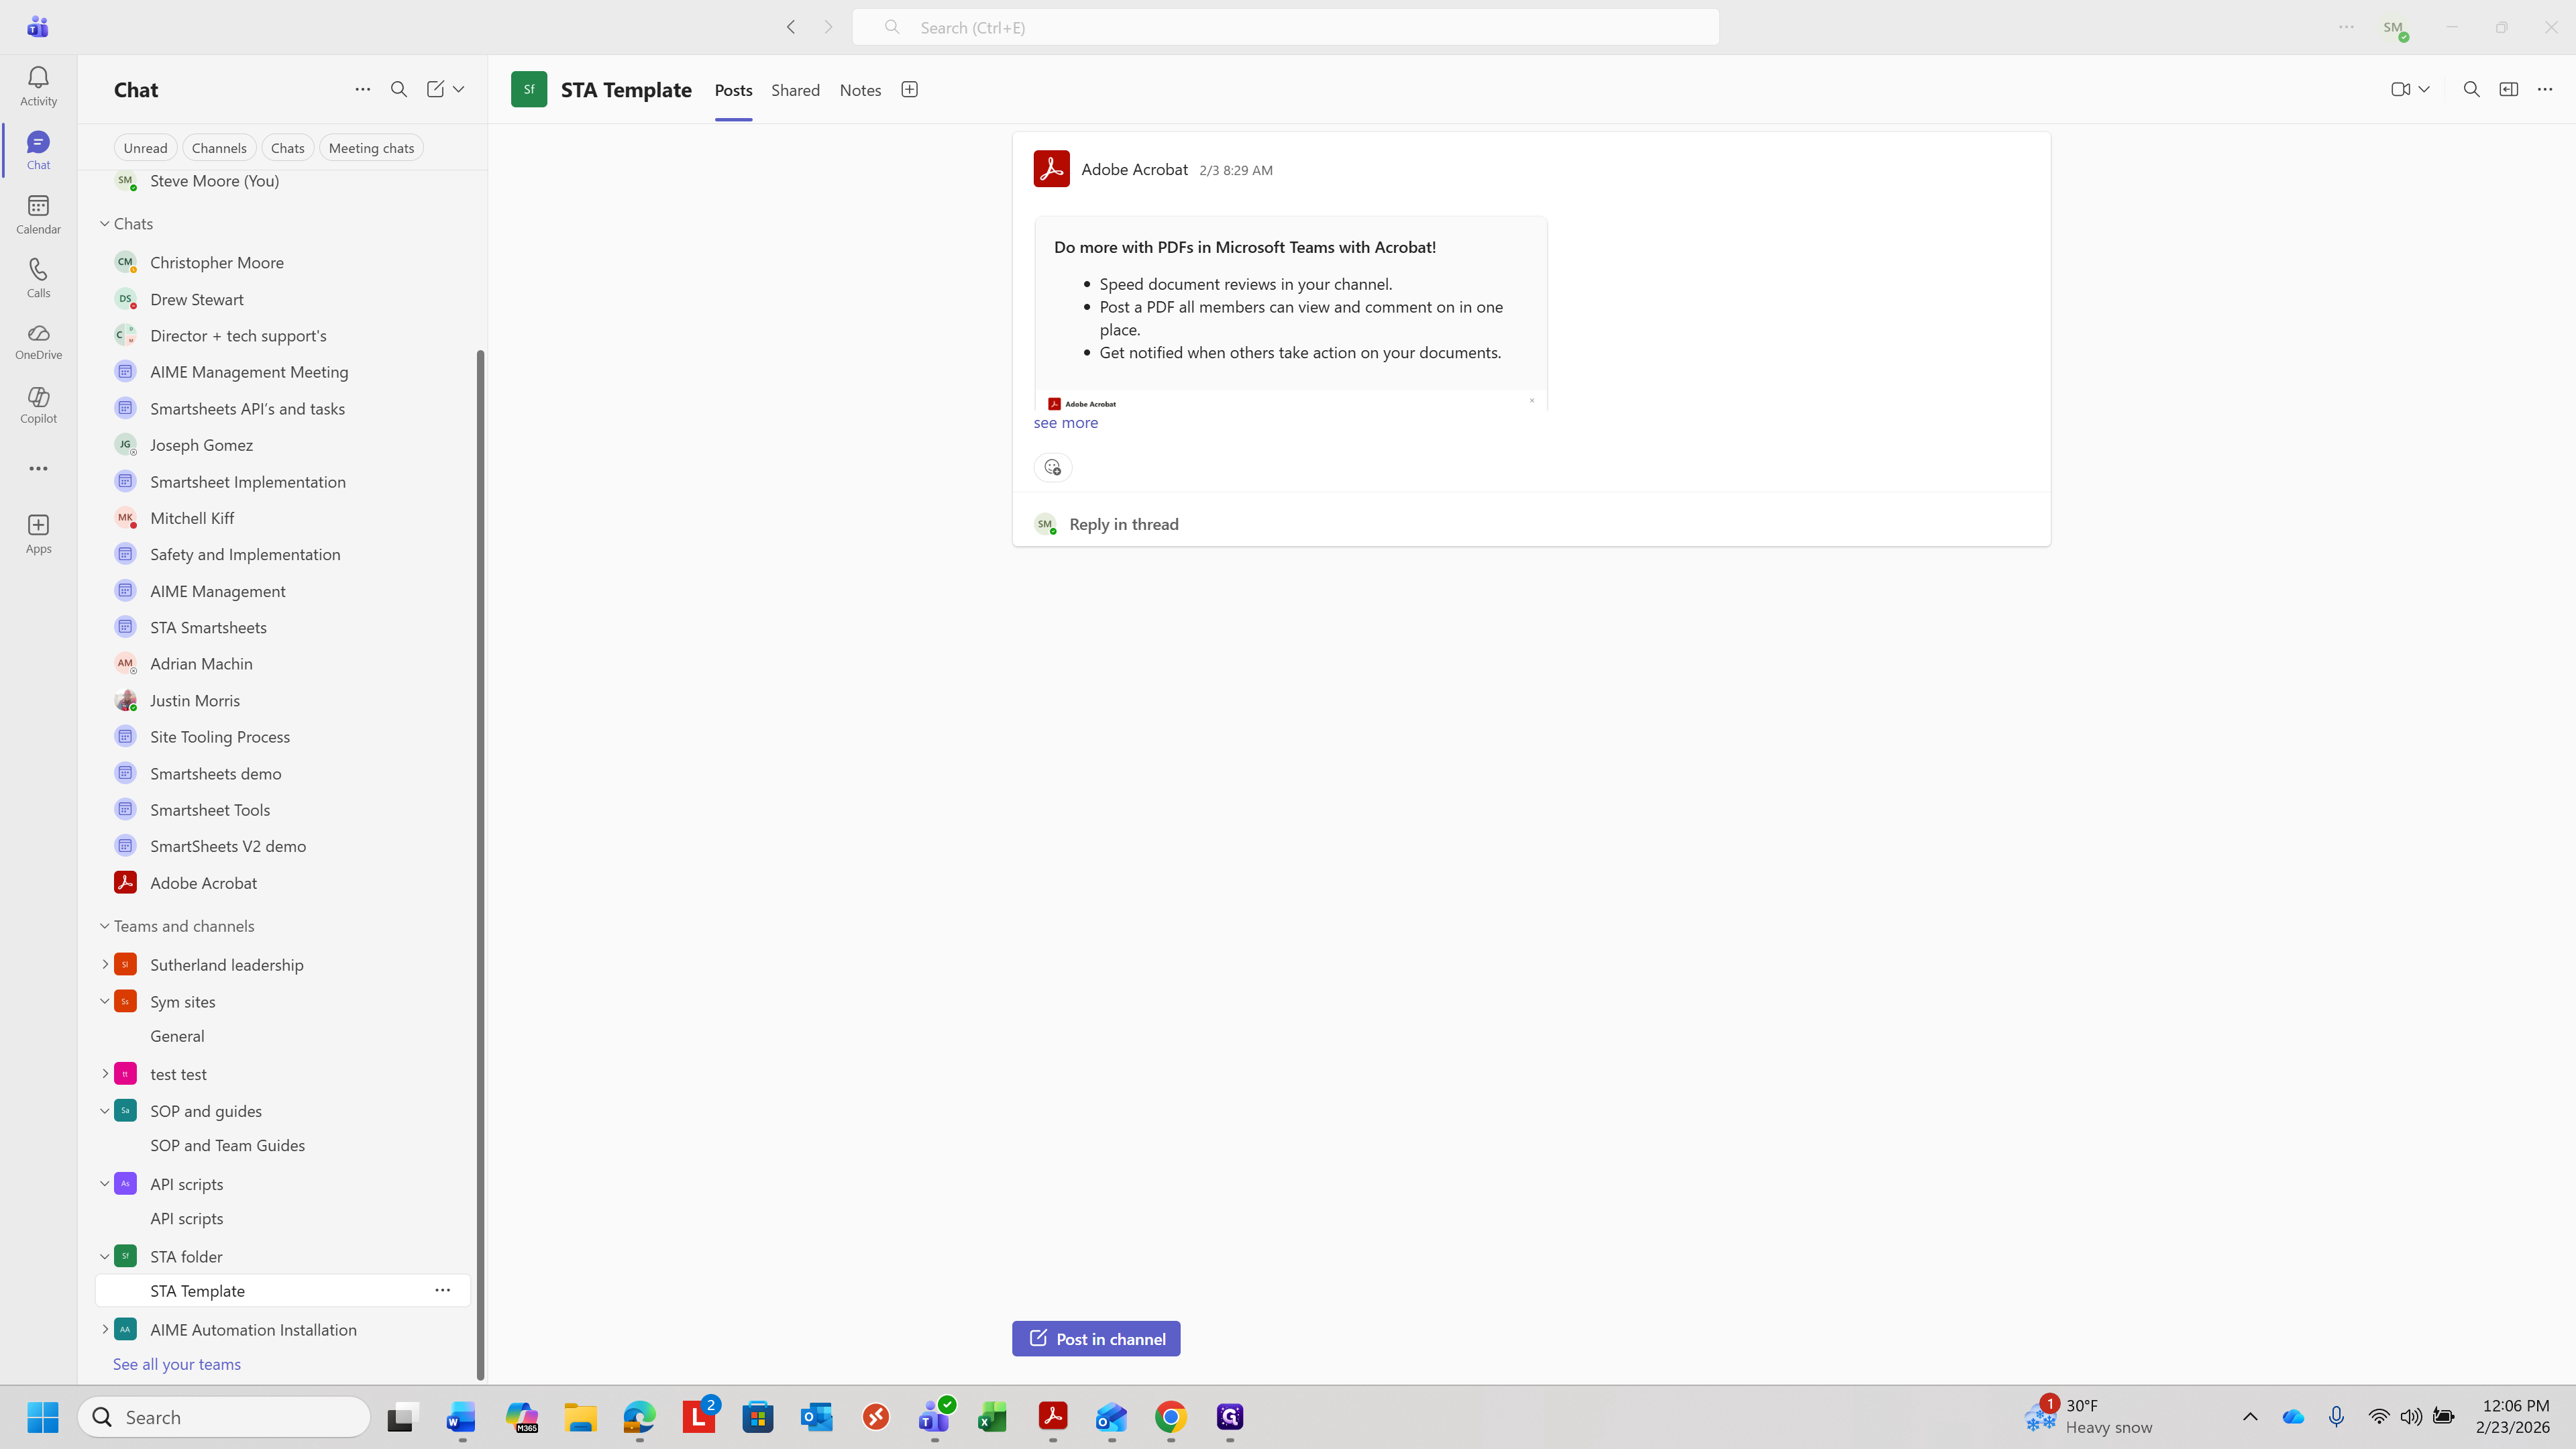Toggle the Unread filter chip
2576x1449 pixels.
pos(145,148)
